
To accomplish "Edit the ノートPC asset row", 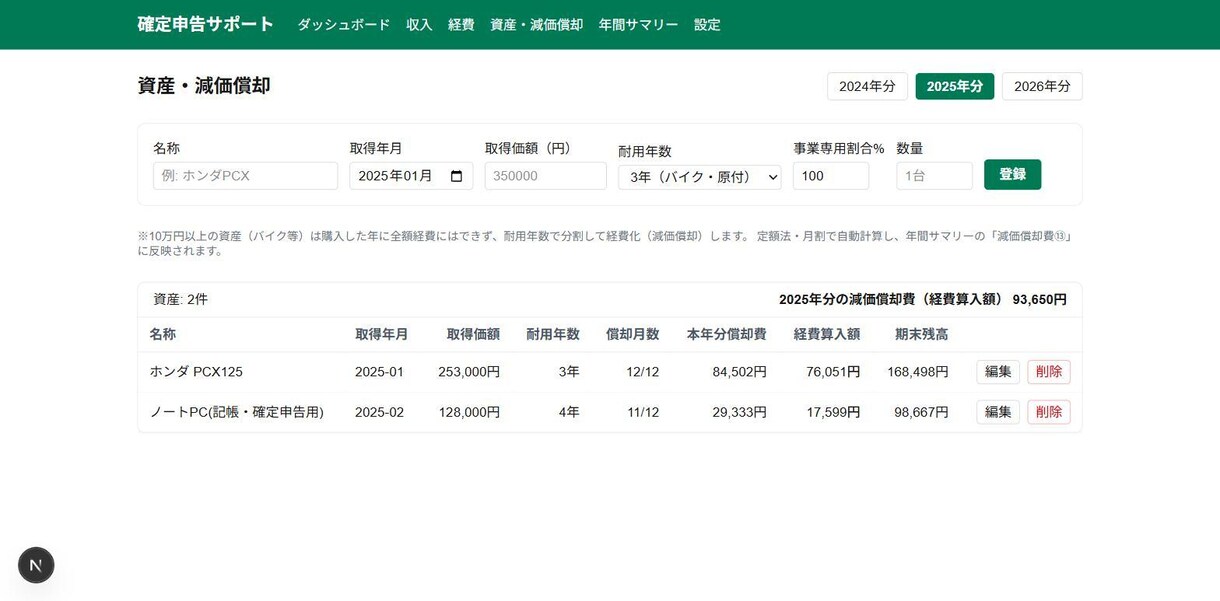I will [998, 412].
